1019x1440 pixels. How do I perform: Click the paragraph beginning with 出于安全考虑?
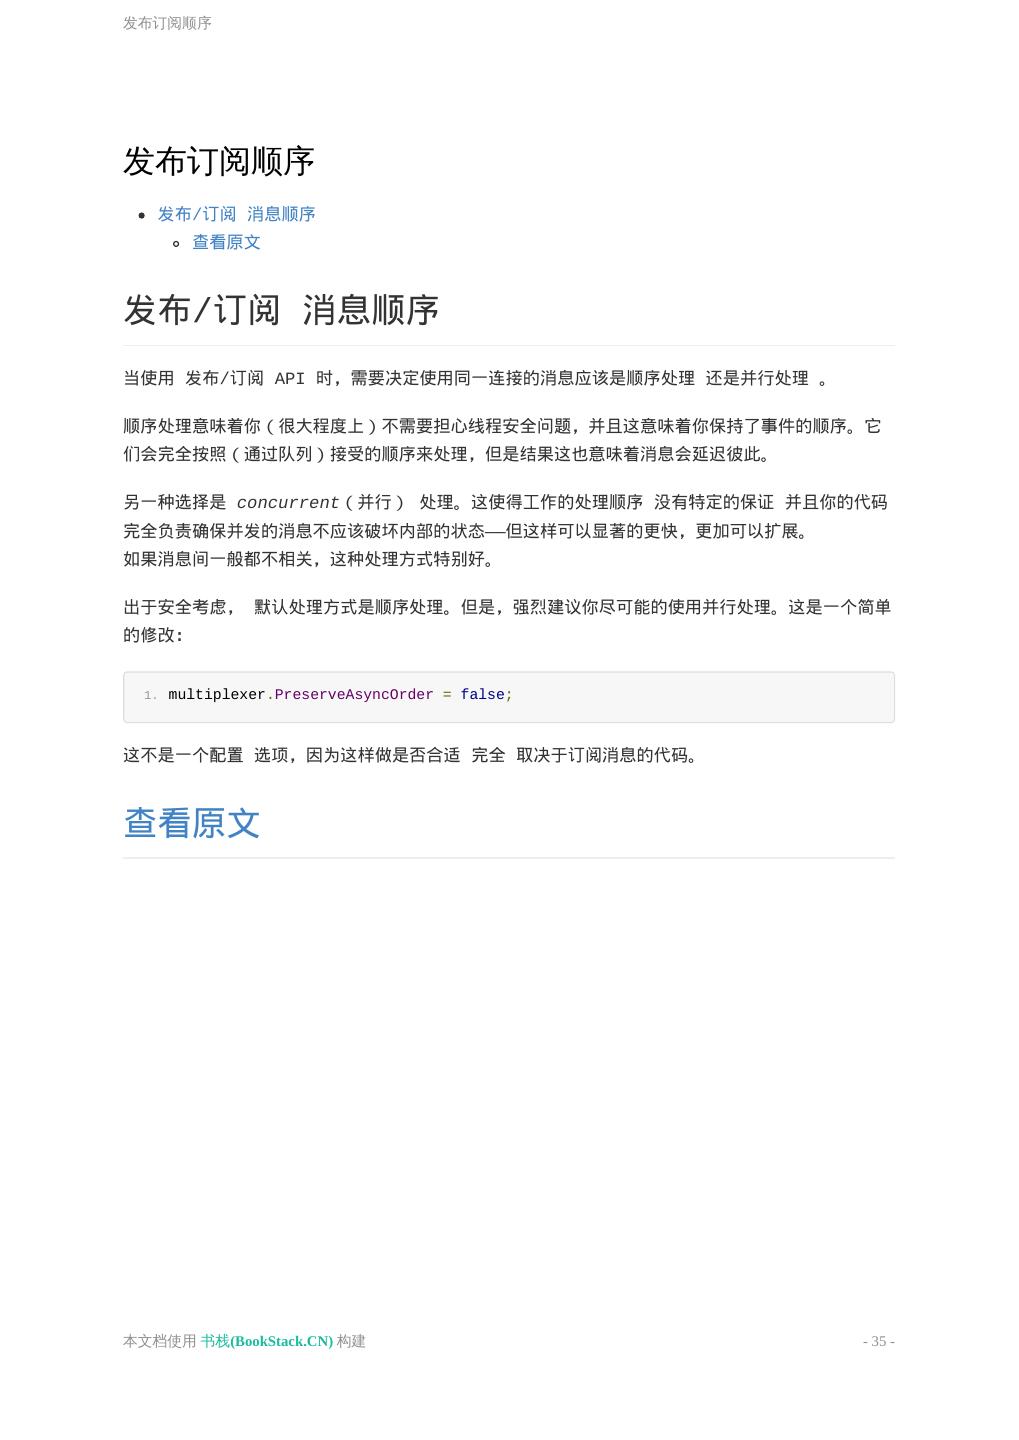(x=507, y=621)
